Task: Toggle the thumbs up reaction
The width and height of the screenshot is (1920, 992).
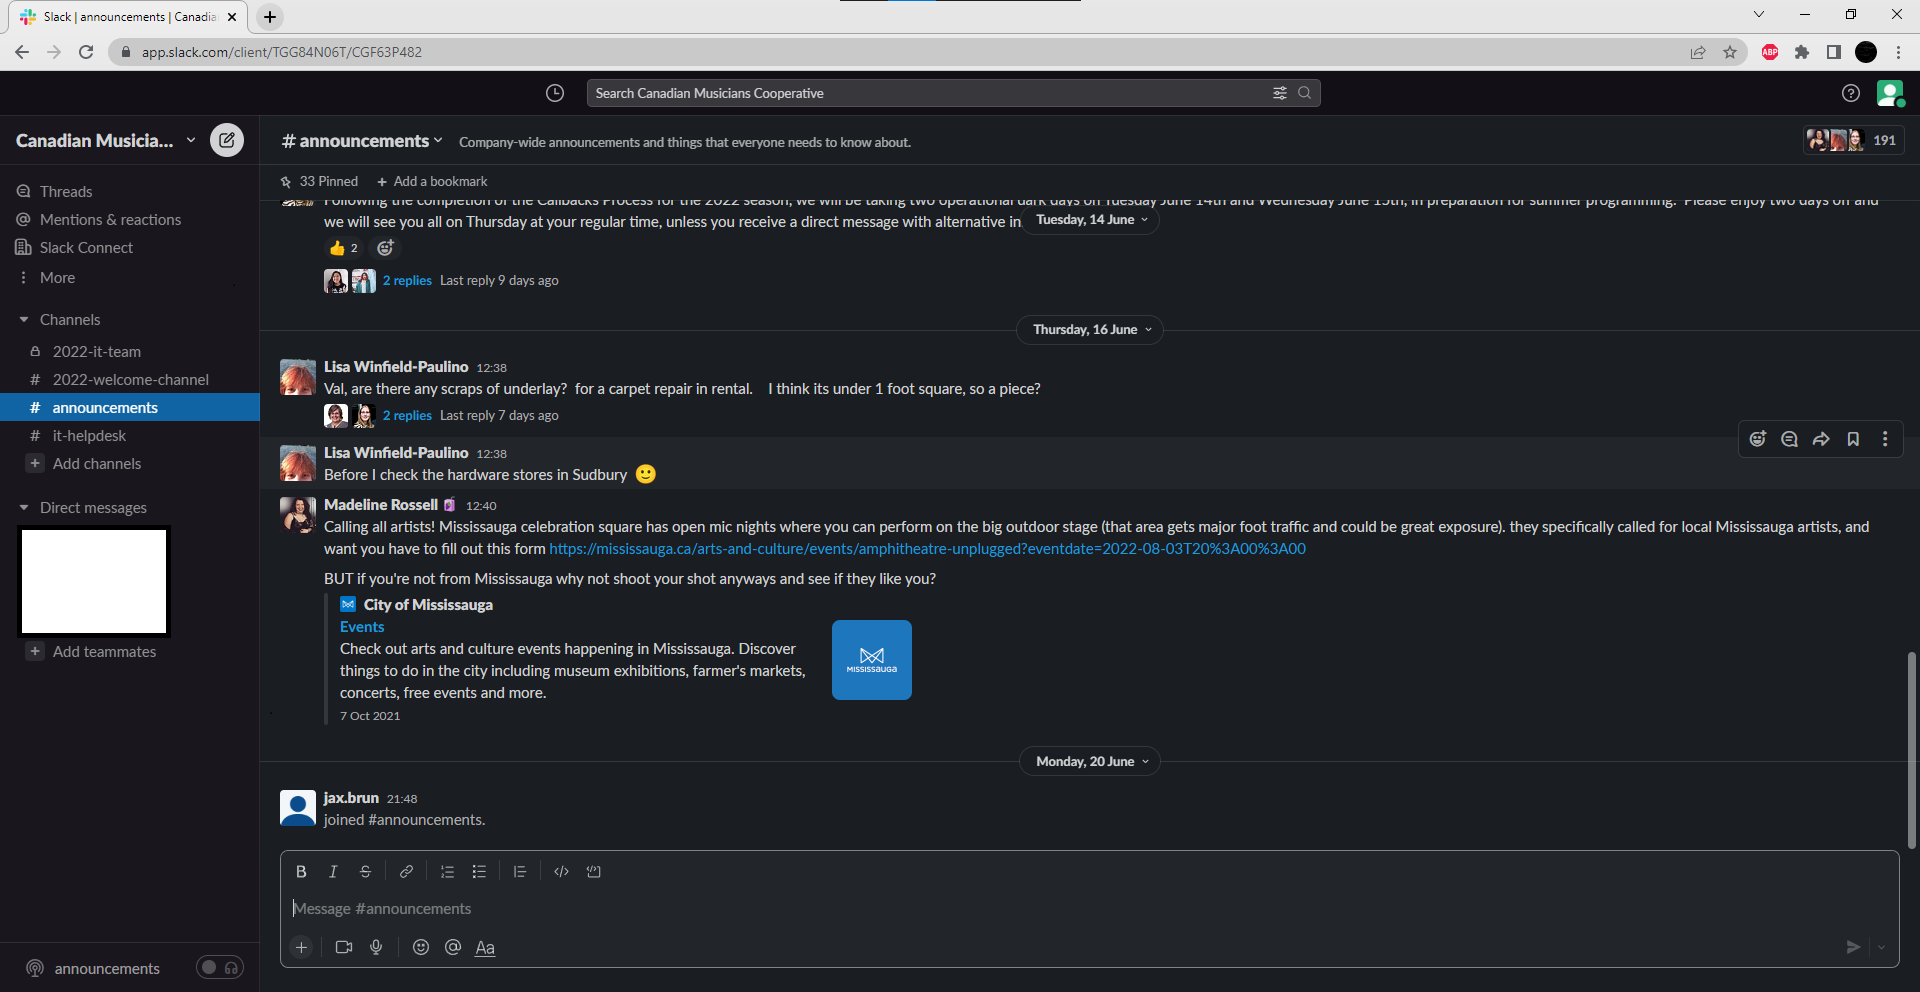Action: 344,248
